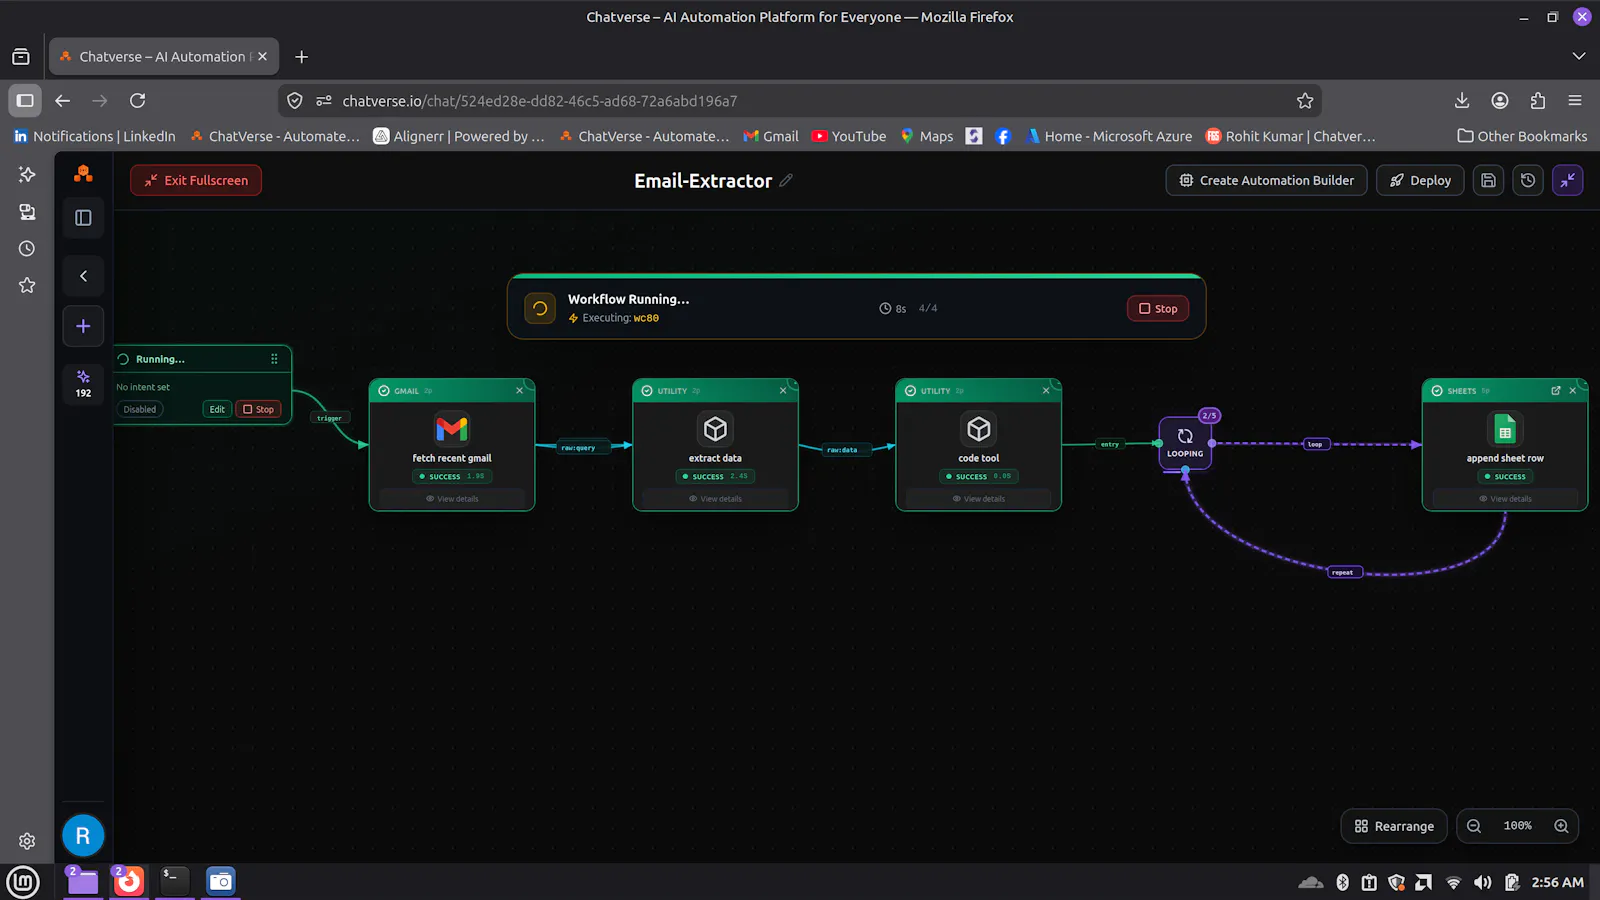Viewport: 1600px width, 900px height.
Task: Close the SHEETS append sheet row node
Action: point(1573,391)
